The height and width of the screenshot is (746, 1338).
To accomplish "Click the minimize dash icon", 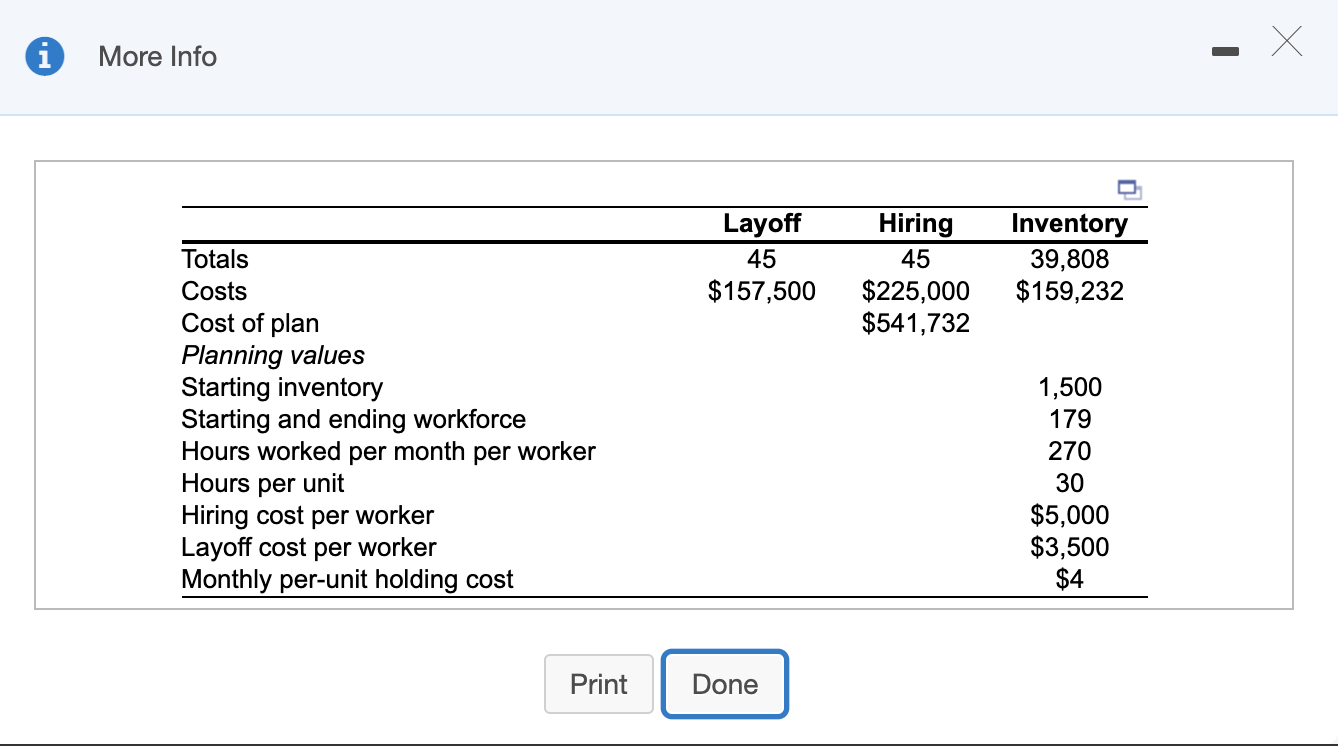I will tap(1225, 50).
